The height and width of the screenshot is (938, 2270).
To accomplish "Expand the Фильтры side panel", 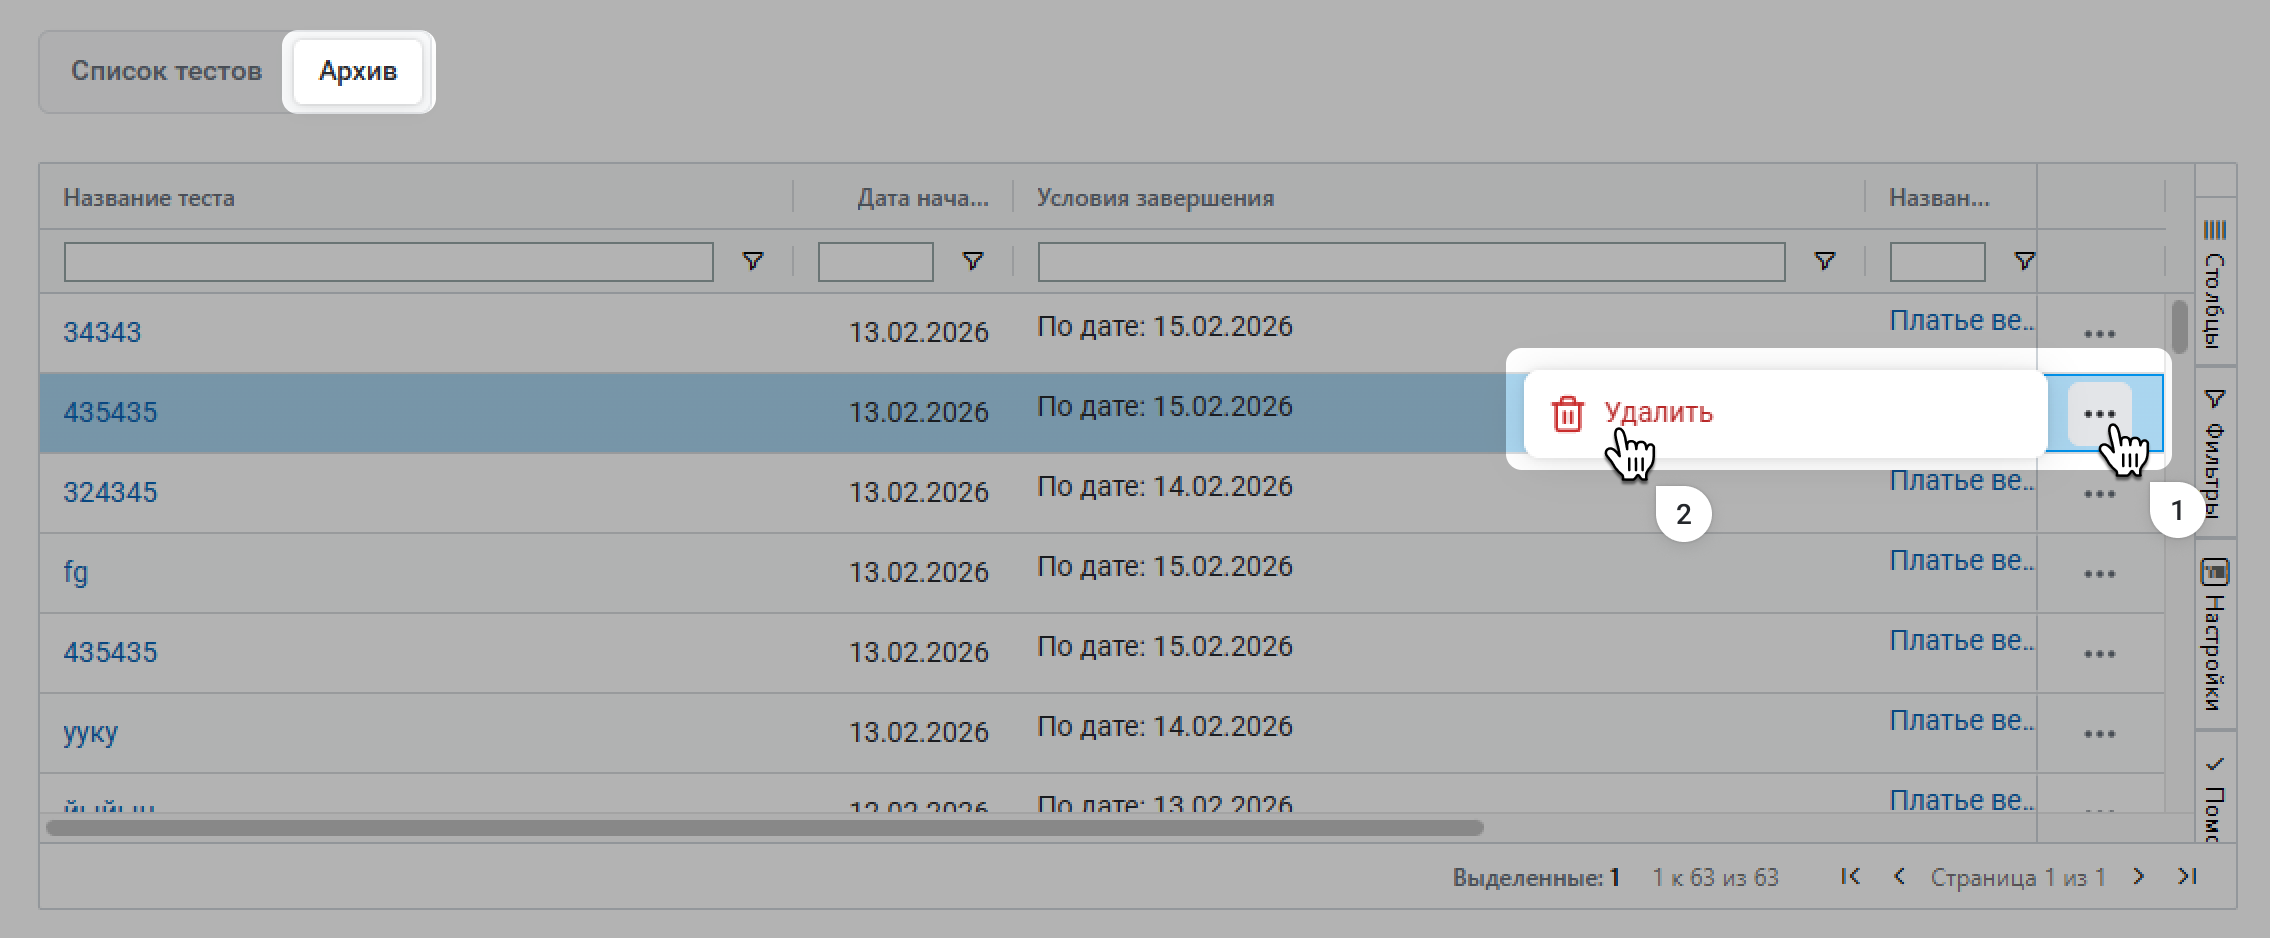I will coord(2215,455).
